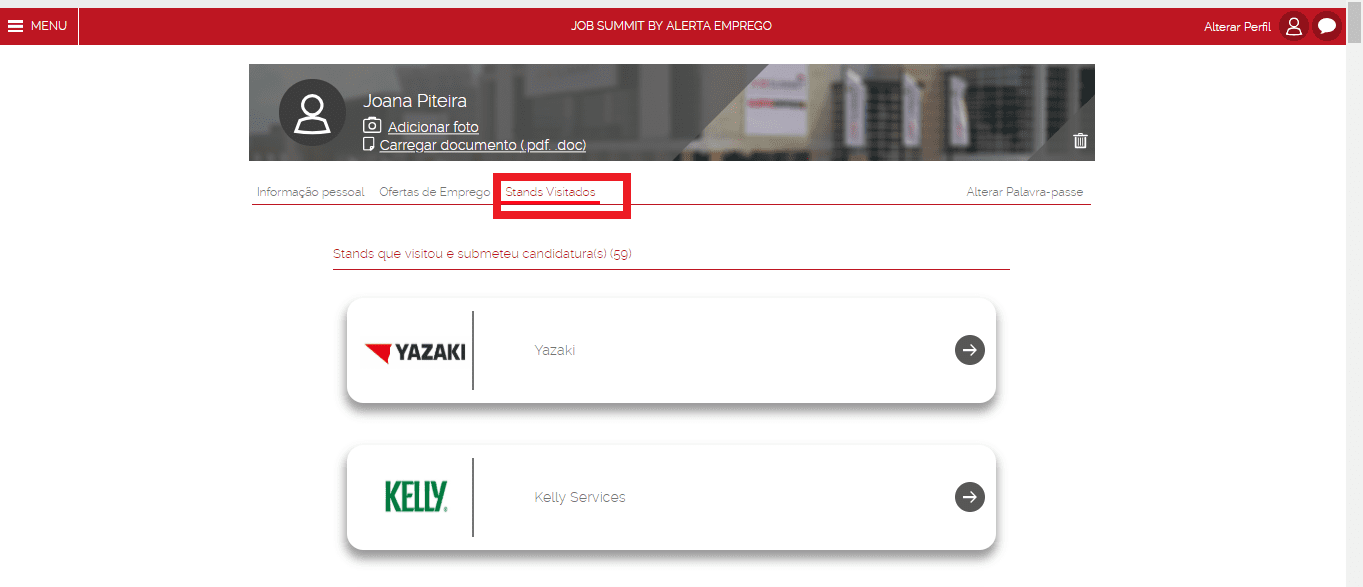Click the round profile avatar placeholder
The image size is (1363, 587).
pyautogui.click(x=313, y=113)
